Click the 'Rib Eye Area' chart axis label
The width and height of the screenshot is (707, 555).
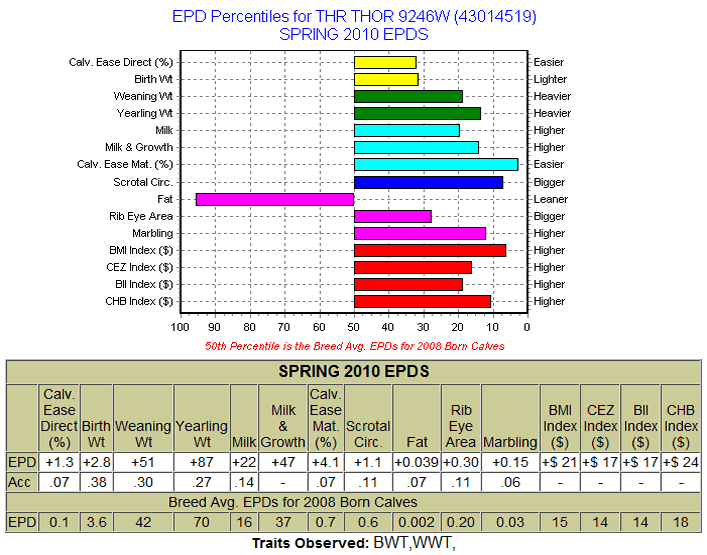(141, 216)
